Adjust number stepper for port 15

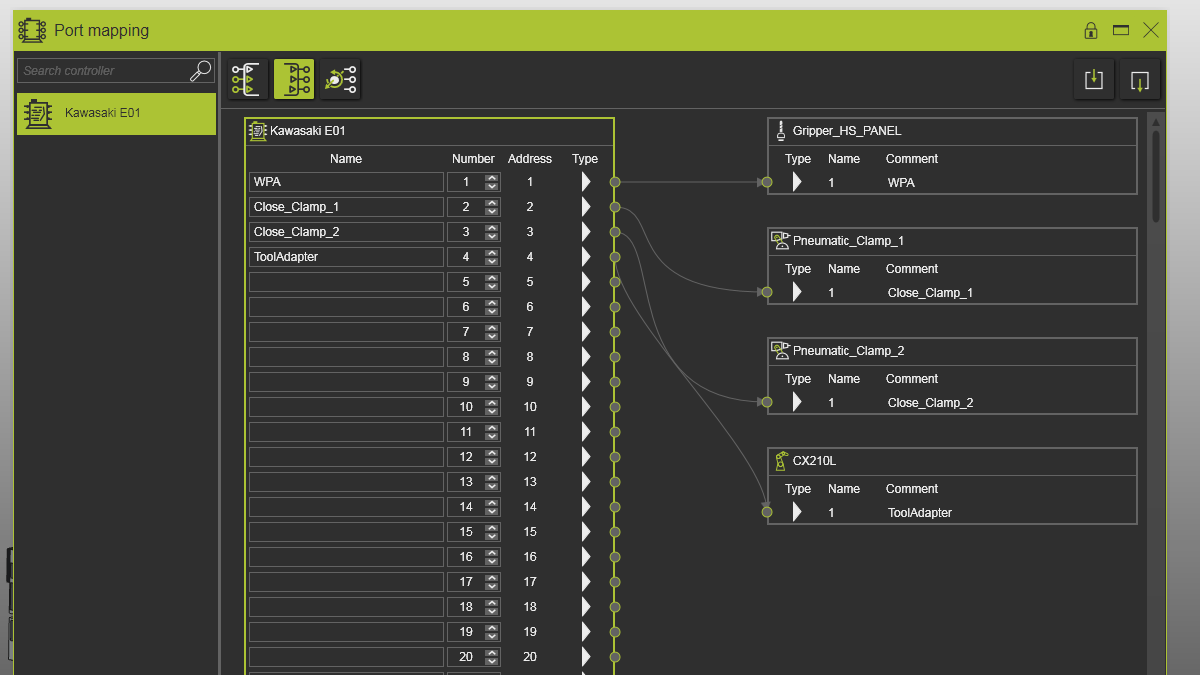pos(491,532)
